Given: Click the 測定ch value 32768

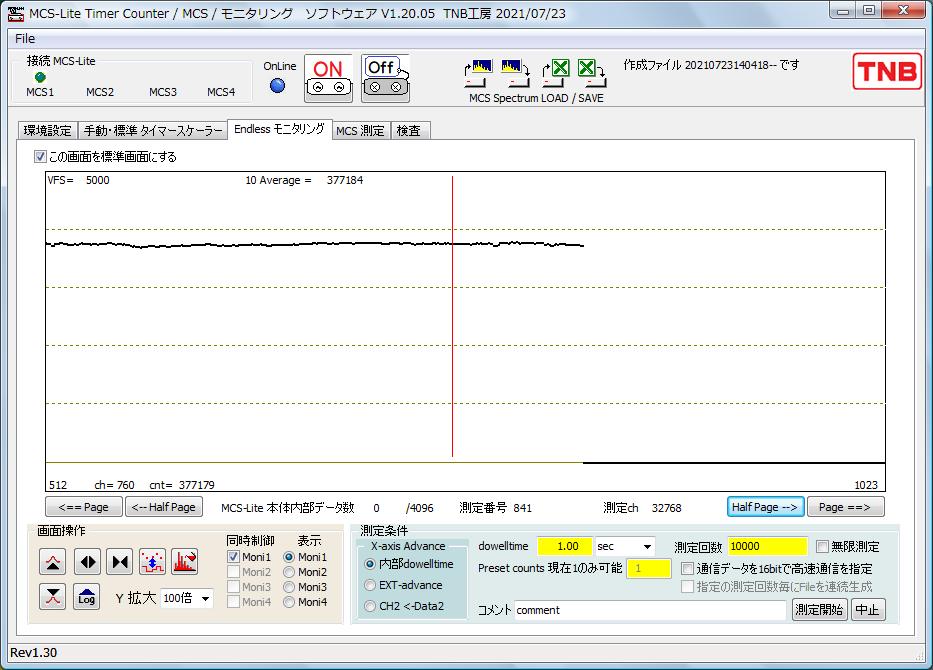Looking at the screenshot, I should coord(666,508).
